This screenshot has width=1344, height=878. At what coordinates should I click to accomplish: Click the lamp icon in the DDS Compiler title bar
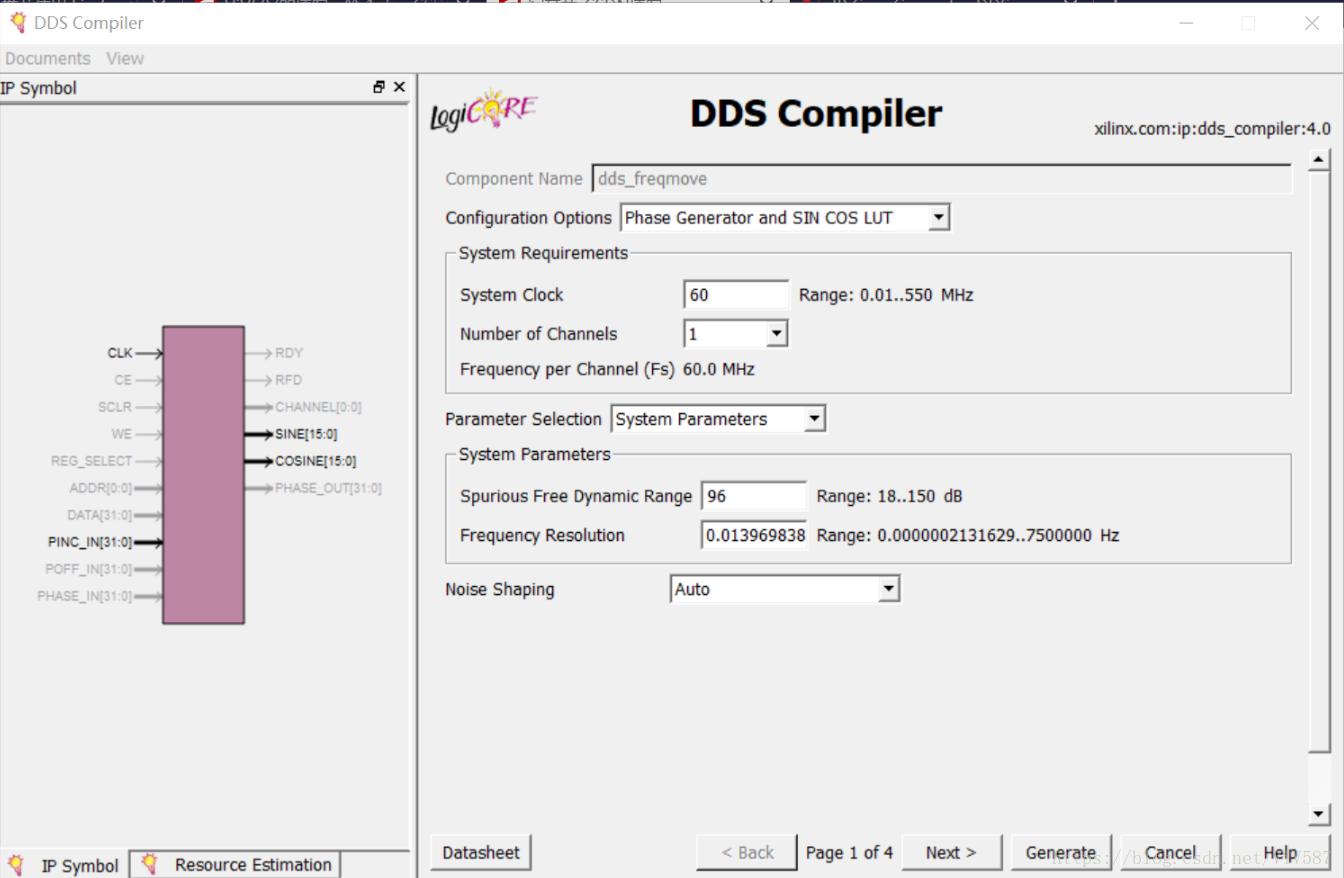pos(17,22)
